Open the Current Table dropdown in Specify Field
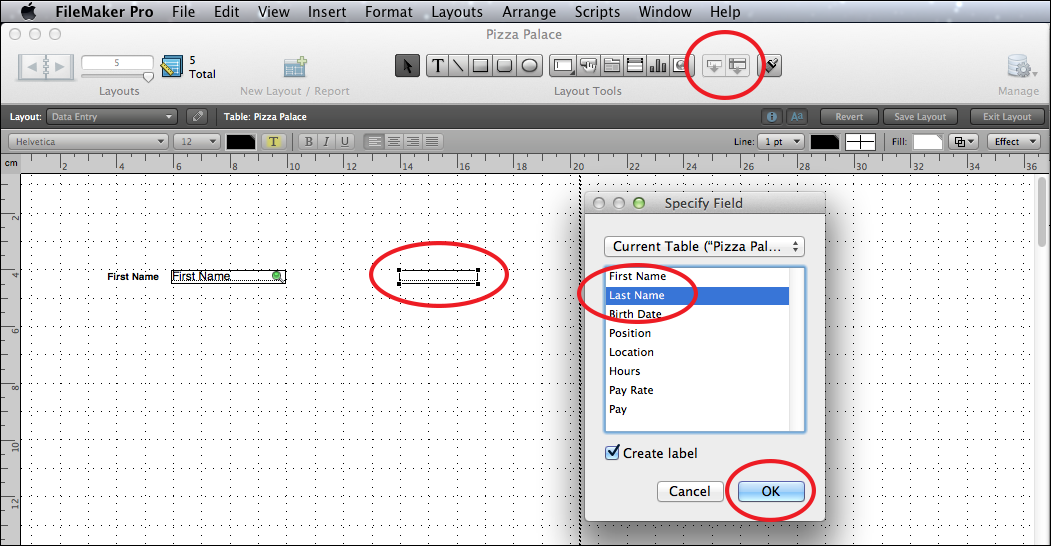 (704, 247)
